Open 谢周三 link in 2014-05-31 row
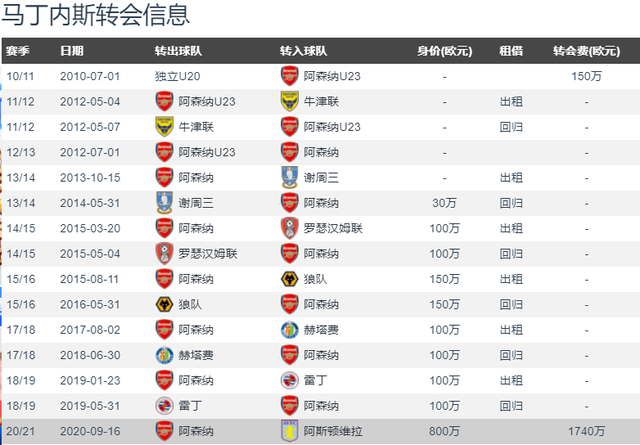Viewport: 640px width, 445px height. pyautogui.click(x=196, y=203)
